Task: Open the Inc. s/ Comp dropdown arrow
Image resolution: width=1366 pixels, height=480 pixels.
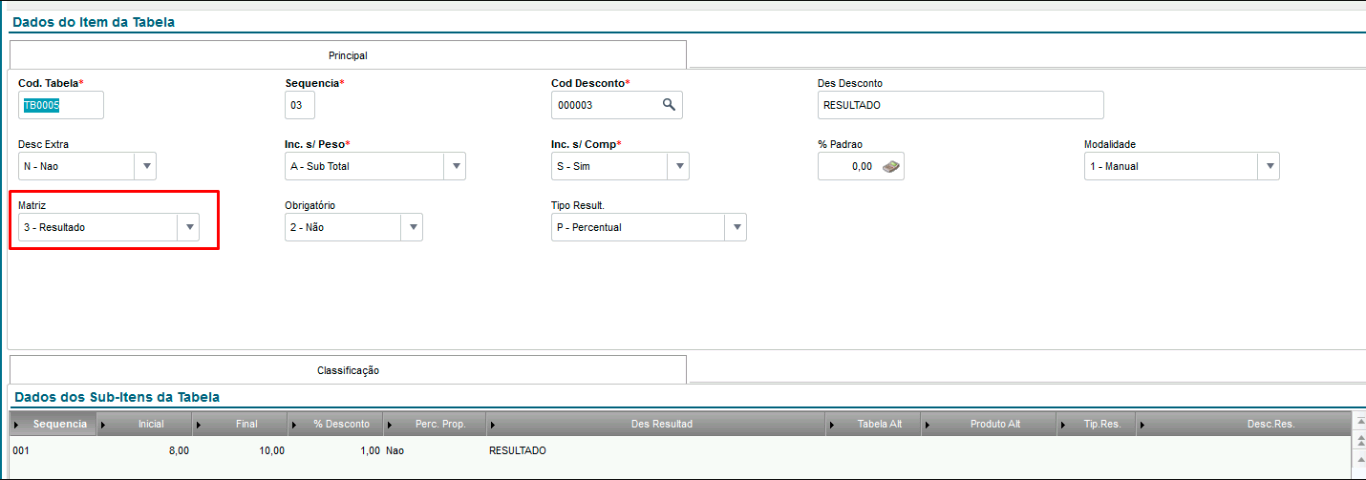Action: pyautogui.click(x=678, y=166)
